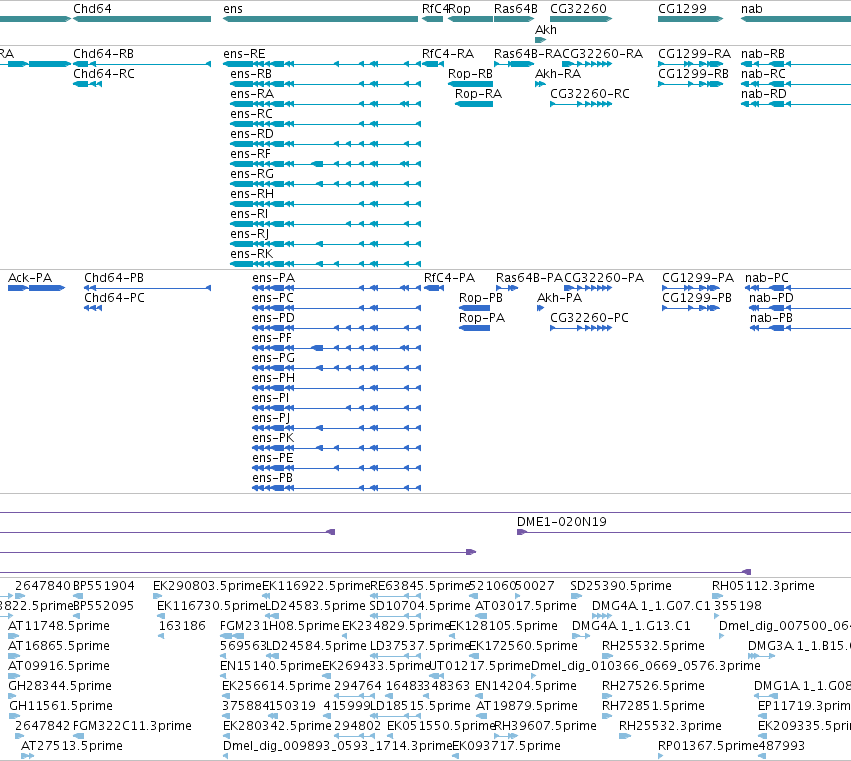Select transcript ens-RA
Image resolution: width=851 pixels, height=761 pixels.
[252, 94]
